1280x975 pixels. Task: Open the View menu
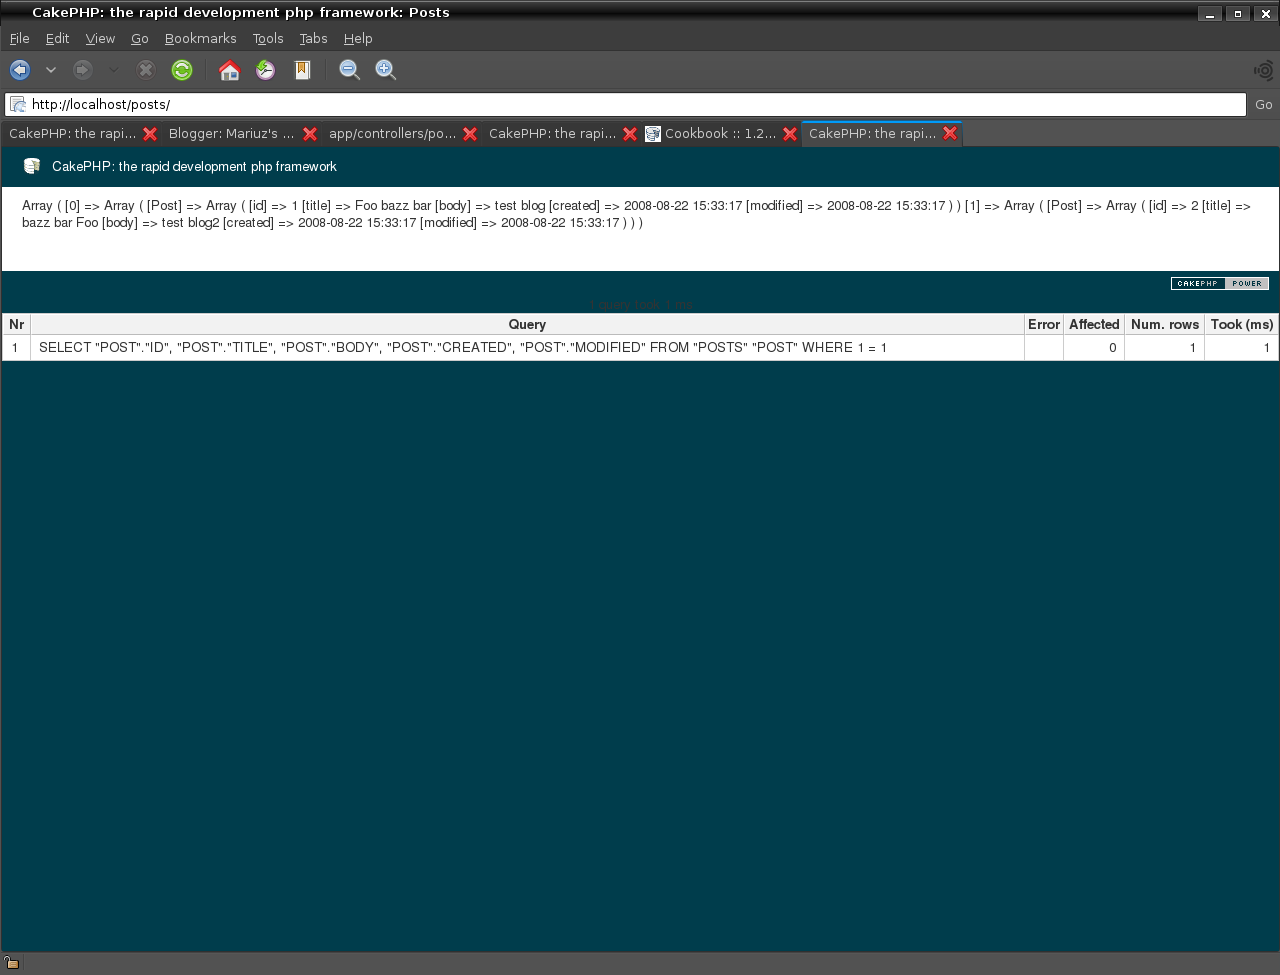coord(100,38)
